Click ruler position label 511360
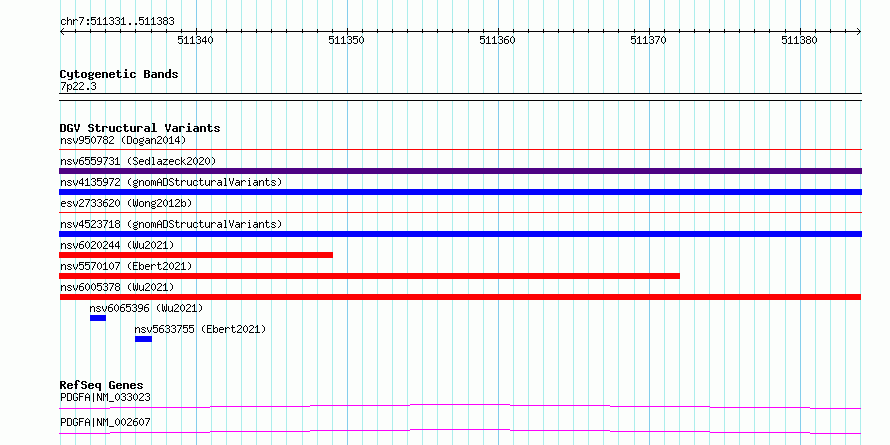 [497, 40]
